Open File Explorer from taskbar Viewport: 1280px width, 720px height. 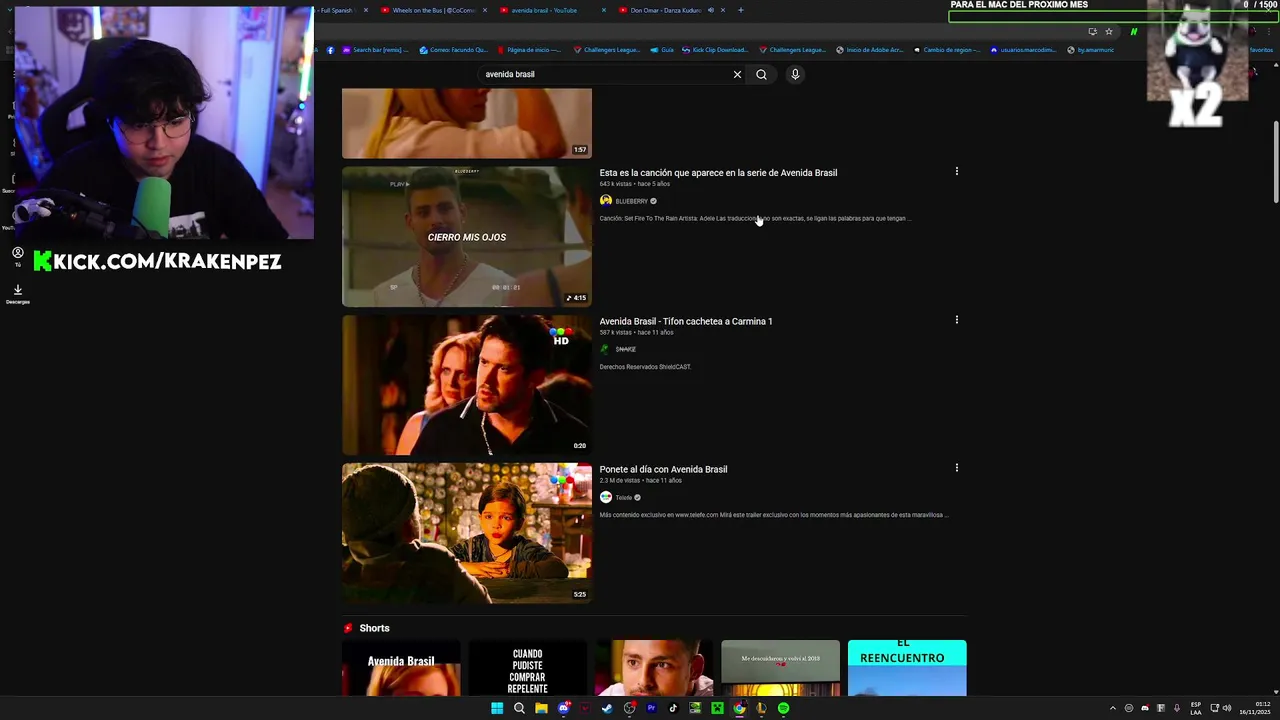click(x=541, y=708)
